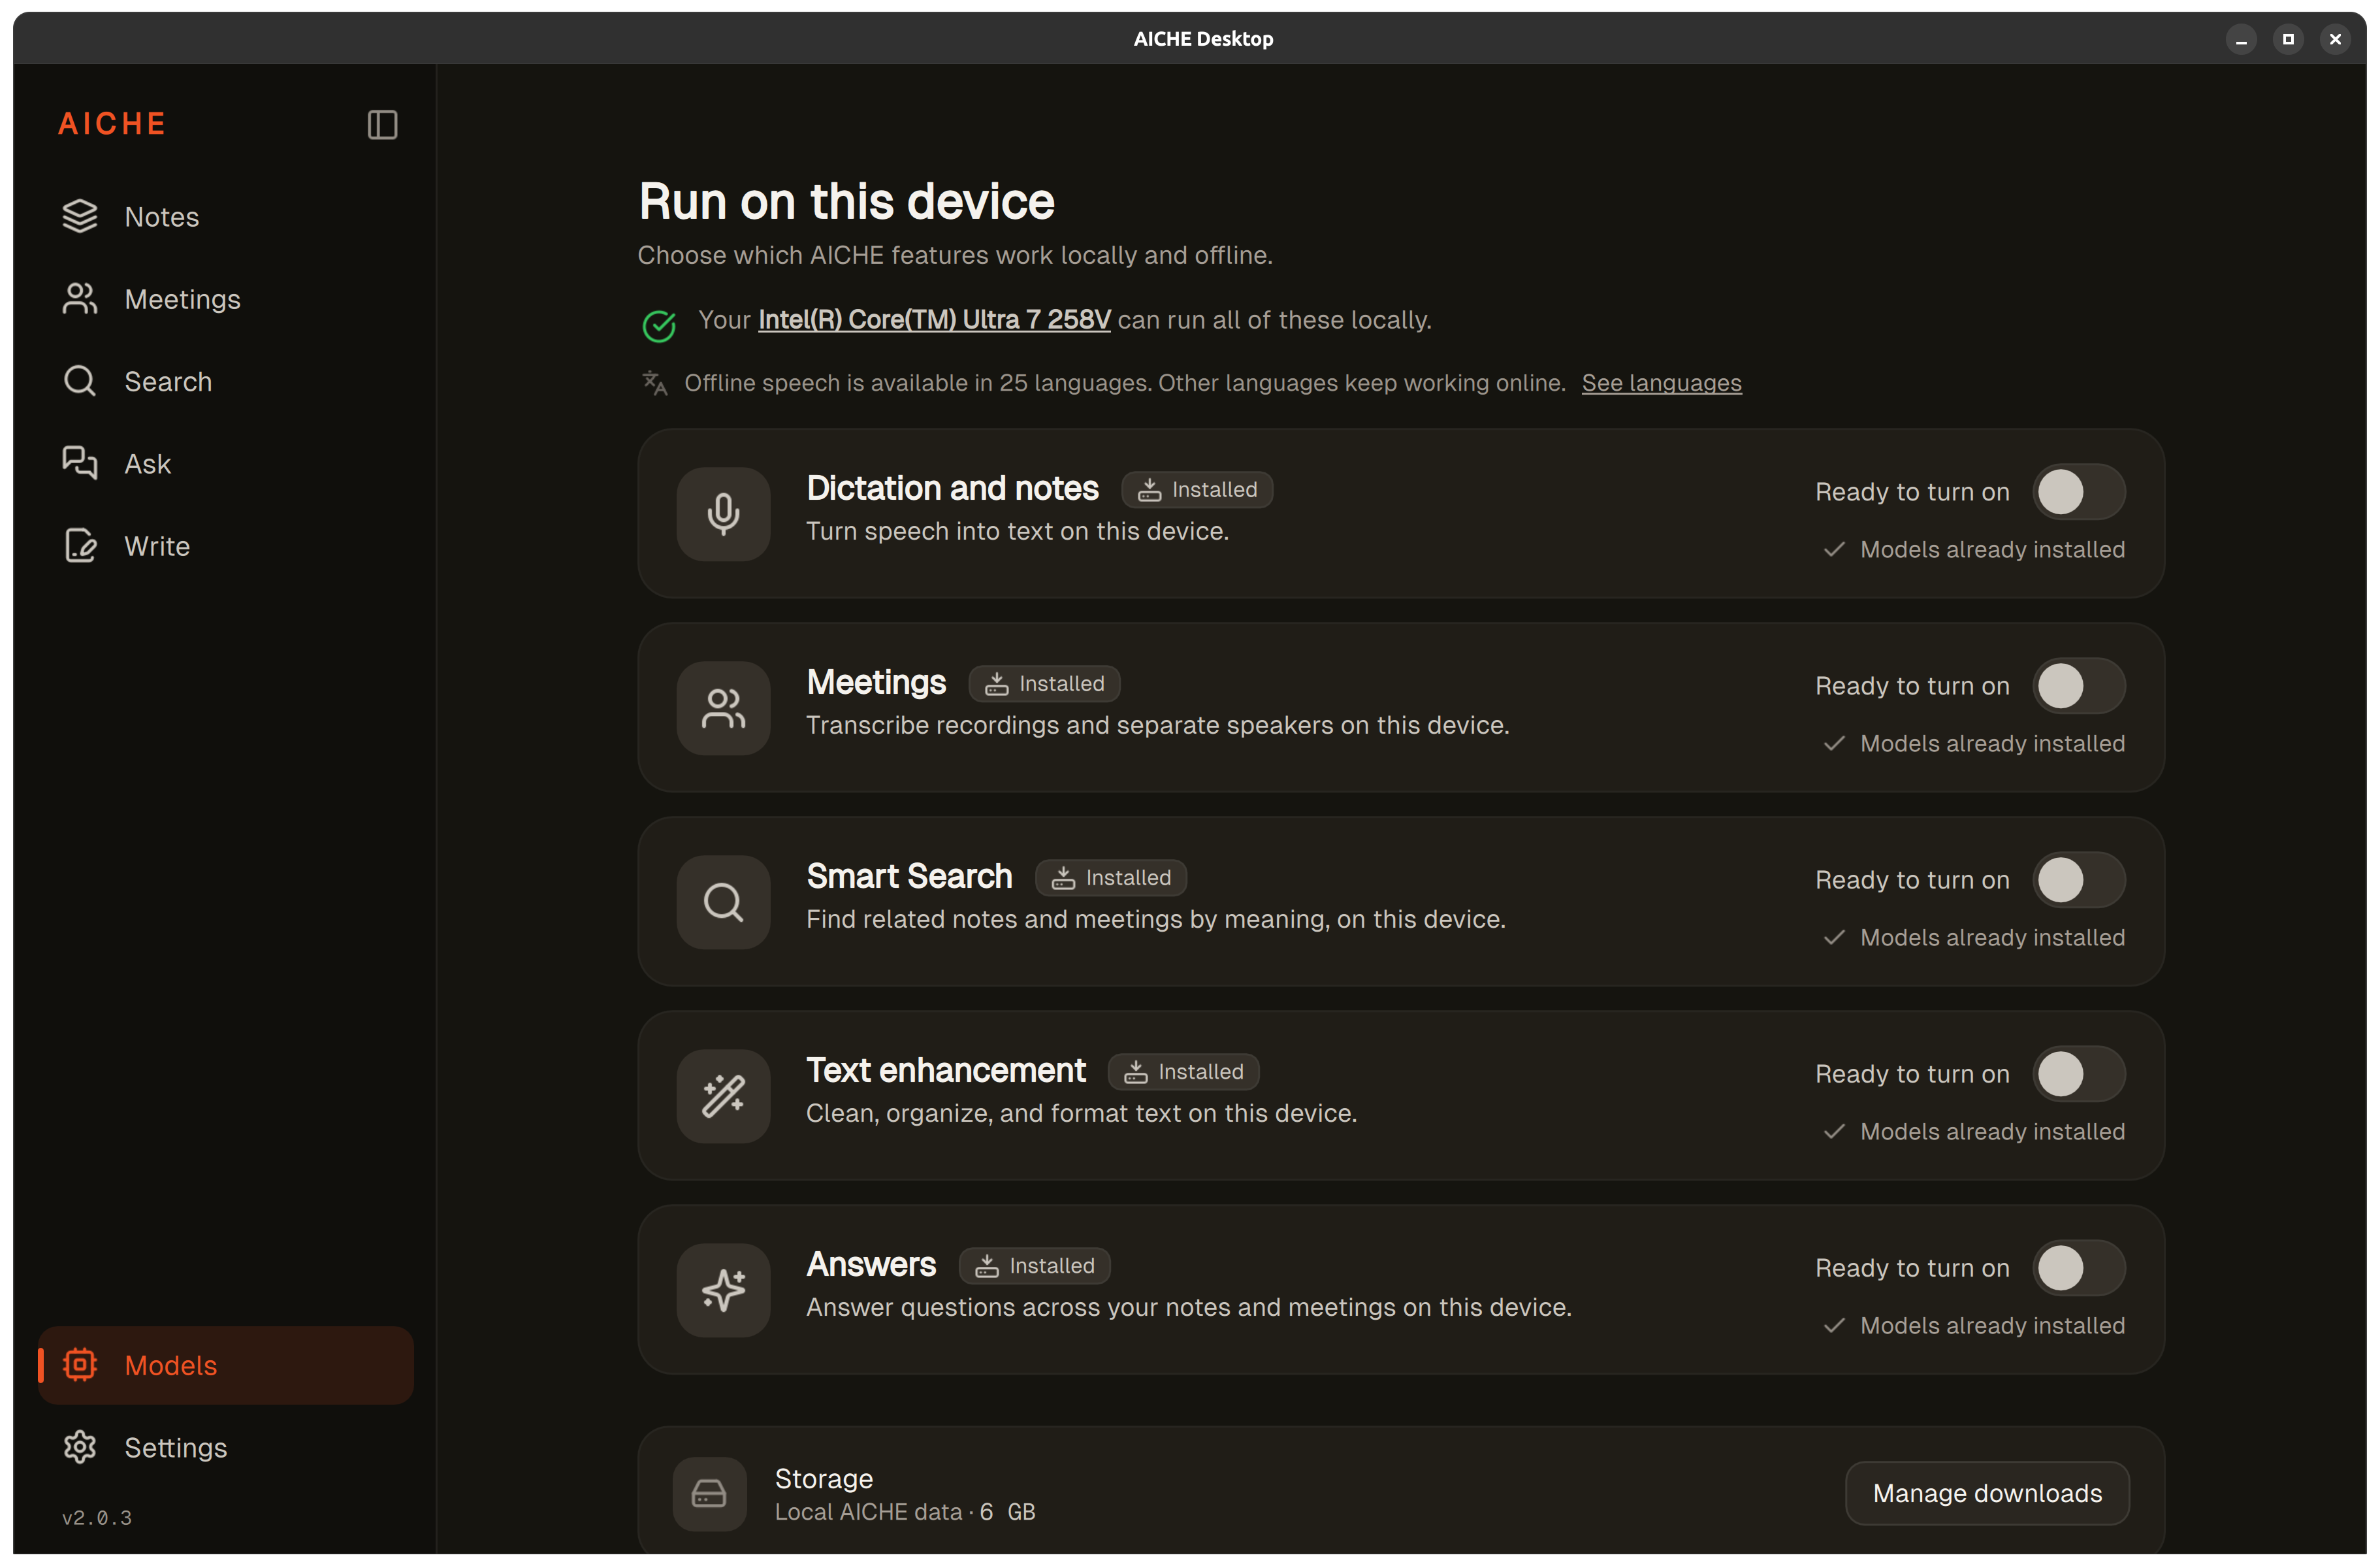Open Search from the sidebar
The image size is (2380, 1568).
click(226, 381)
